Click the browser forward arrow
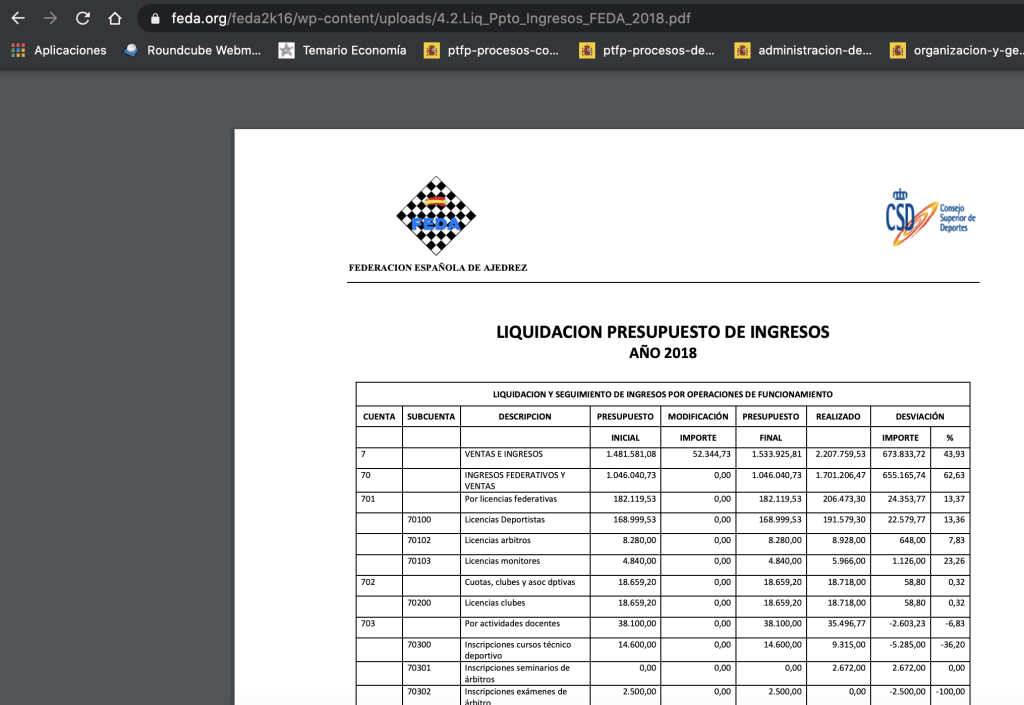This screenshot has height=705, width=1024. coord(50,18)
